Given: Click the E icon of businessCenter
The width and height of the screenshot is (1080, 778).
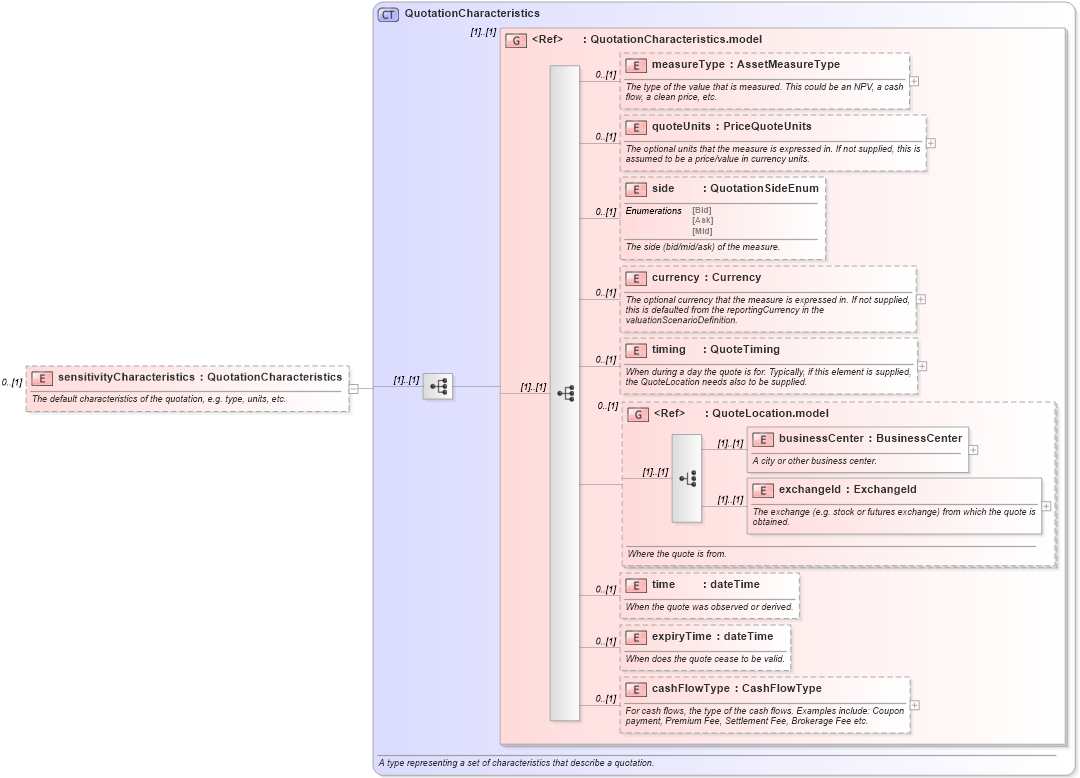Looking at the screenshot, I should [762, 439].
